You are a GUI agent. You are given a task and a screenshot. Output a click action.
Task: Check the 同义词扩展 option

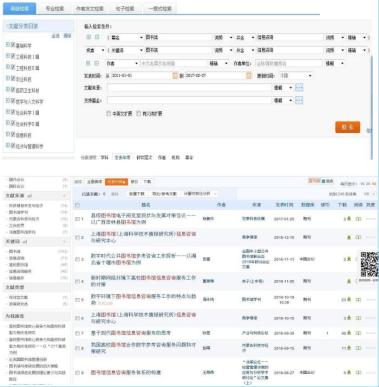(139, 114)
